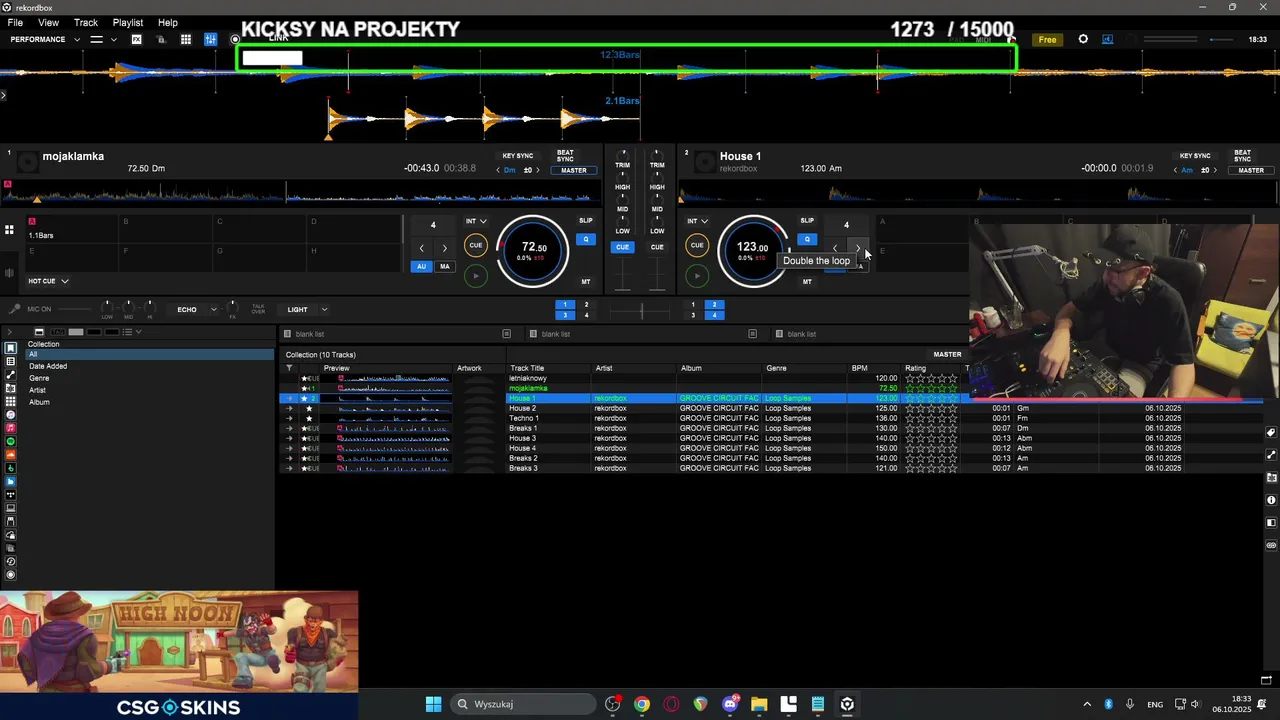Toggle deck 1 SLIP mode

pyautogui.click(x=586, y=221)
